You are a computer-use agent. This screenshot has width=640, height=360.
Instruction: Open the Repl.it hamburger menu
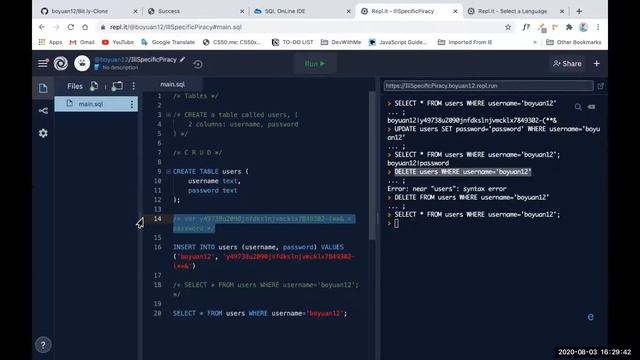(43, 63)
